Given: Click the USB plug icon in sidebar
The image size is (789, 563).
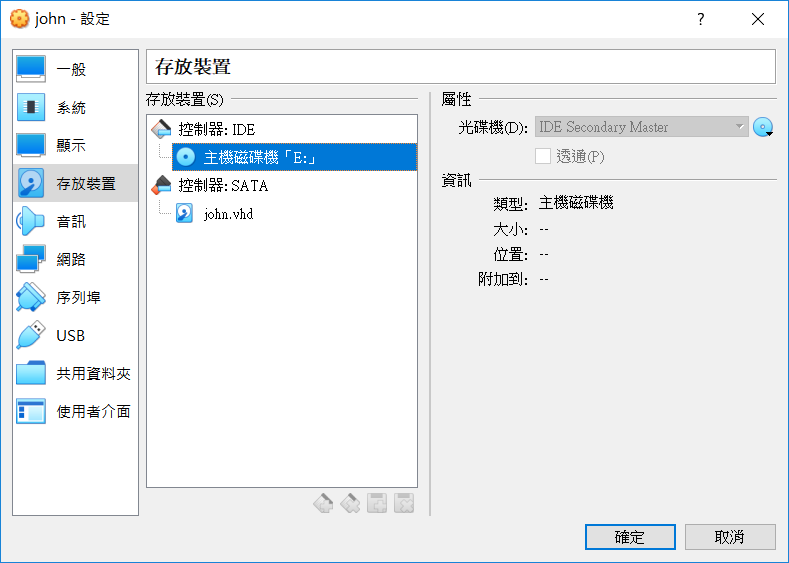Looking at the screenshot, I should [x=31, y=335].
